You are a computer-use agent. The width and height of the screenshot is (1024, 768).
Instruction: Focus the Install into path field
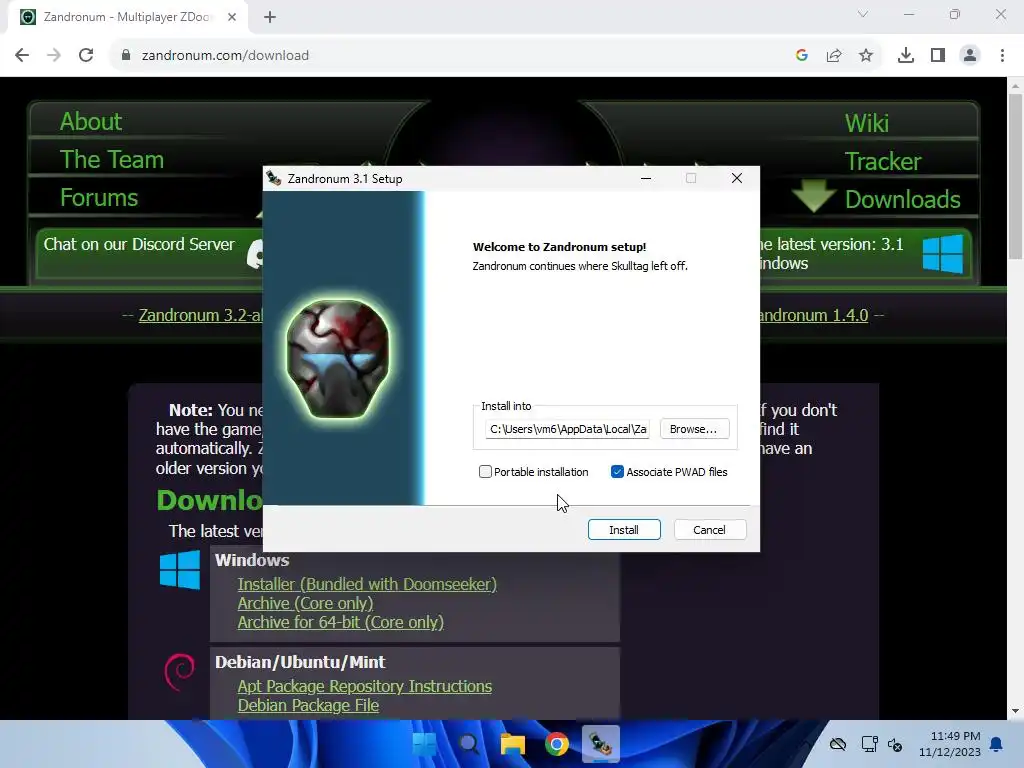568,429
